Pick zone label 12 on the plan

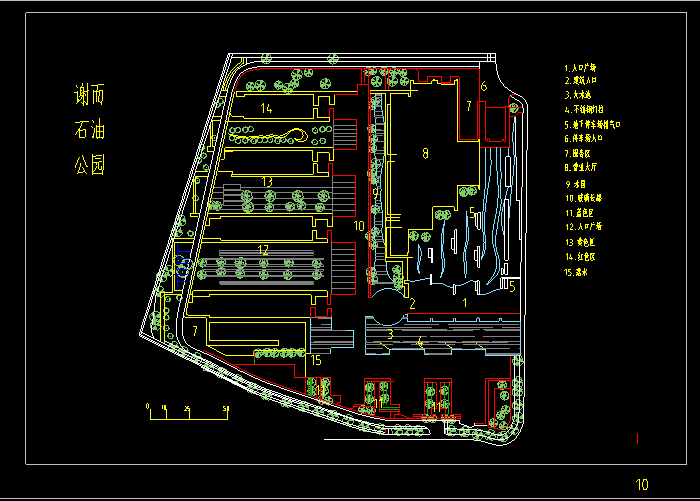pos(264,249)
